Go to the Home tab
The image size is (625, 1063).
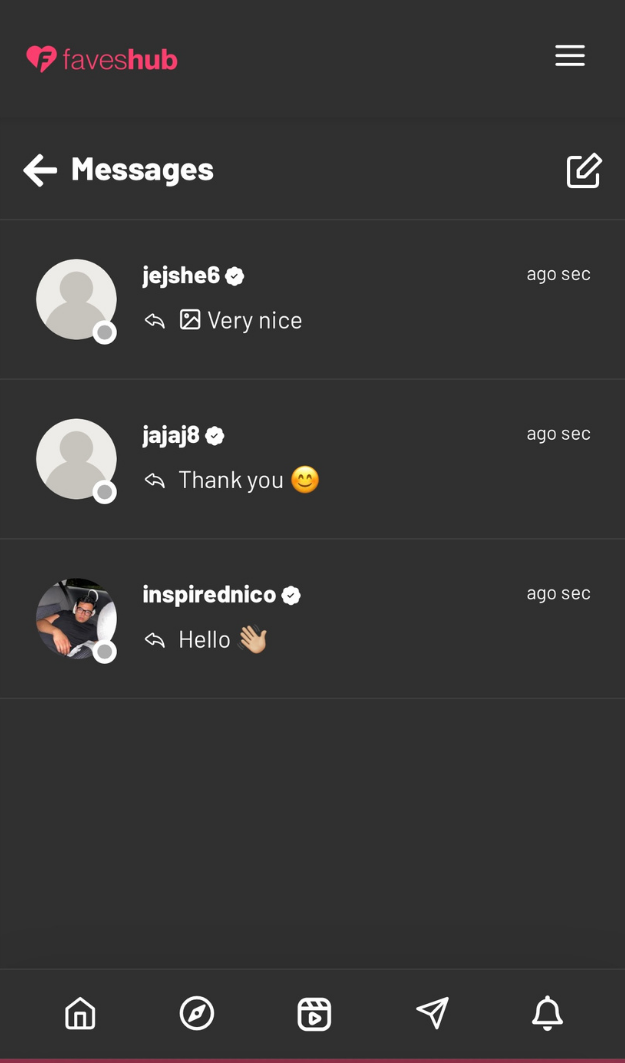click(x=80, y=1013)
